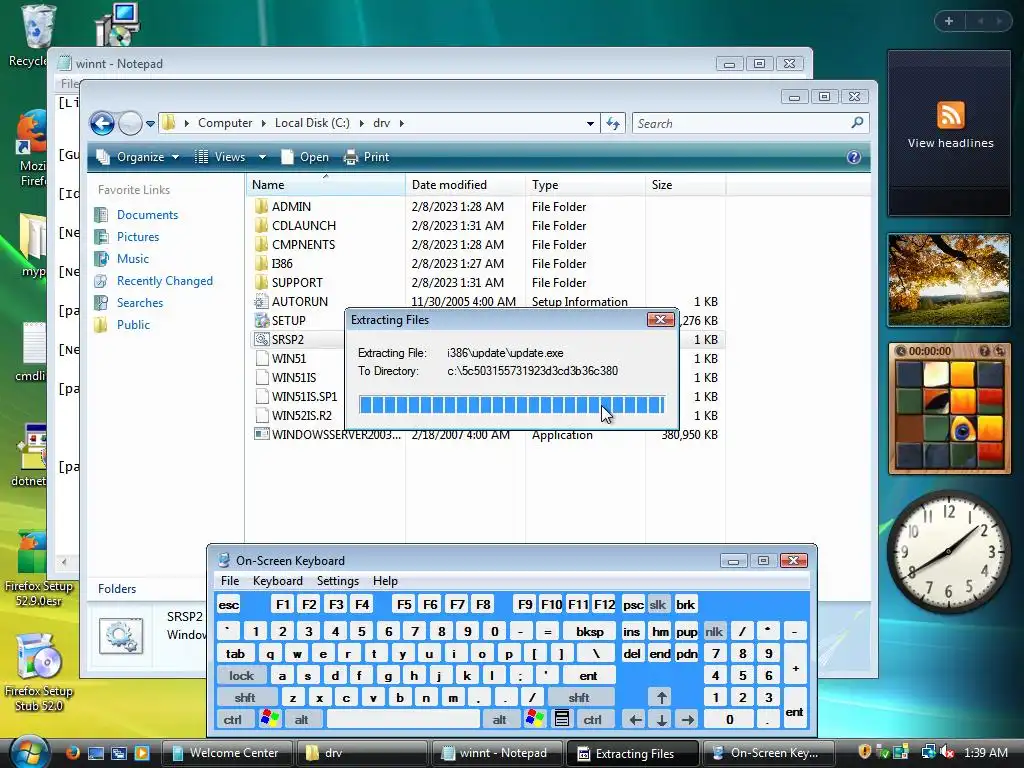Screen dimensions: 1024x768
Task: Click the Explorer Back arrow button
Action: (102, 123)
